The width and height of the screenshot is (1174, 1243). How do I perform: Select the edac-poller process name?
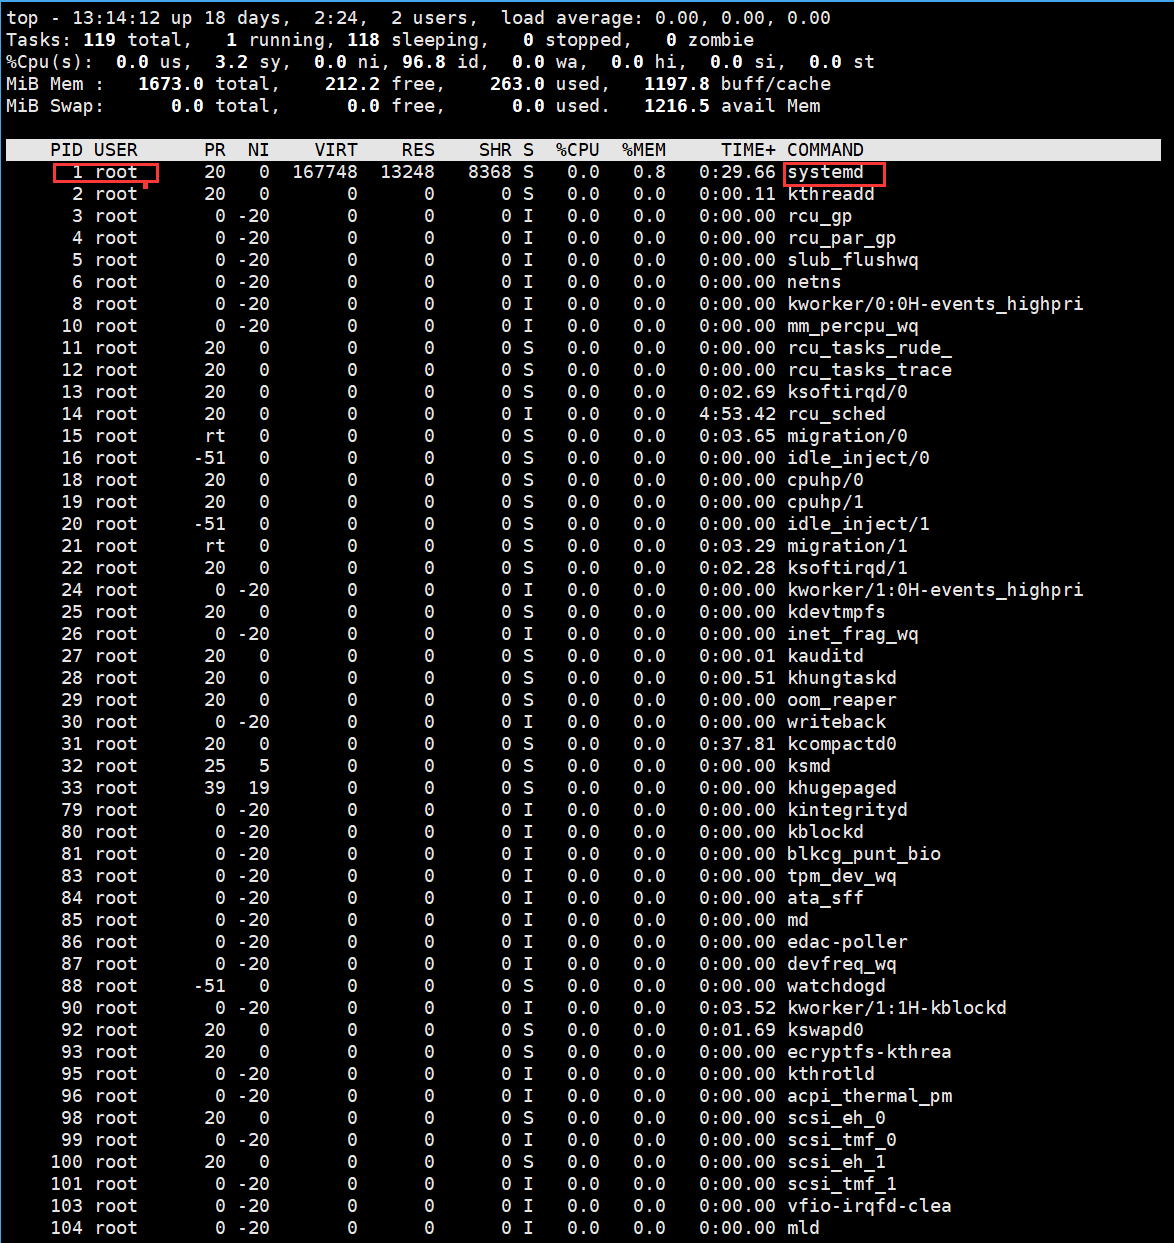(847, 942)
